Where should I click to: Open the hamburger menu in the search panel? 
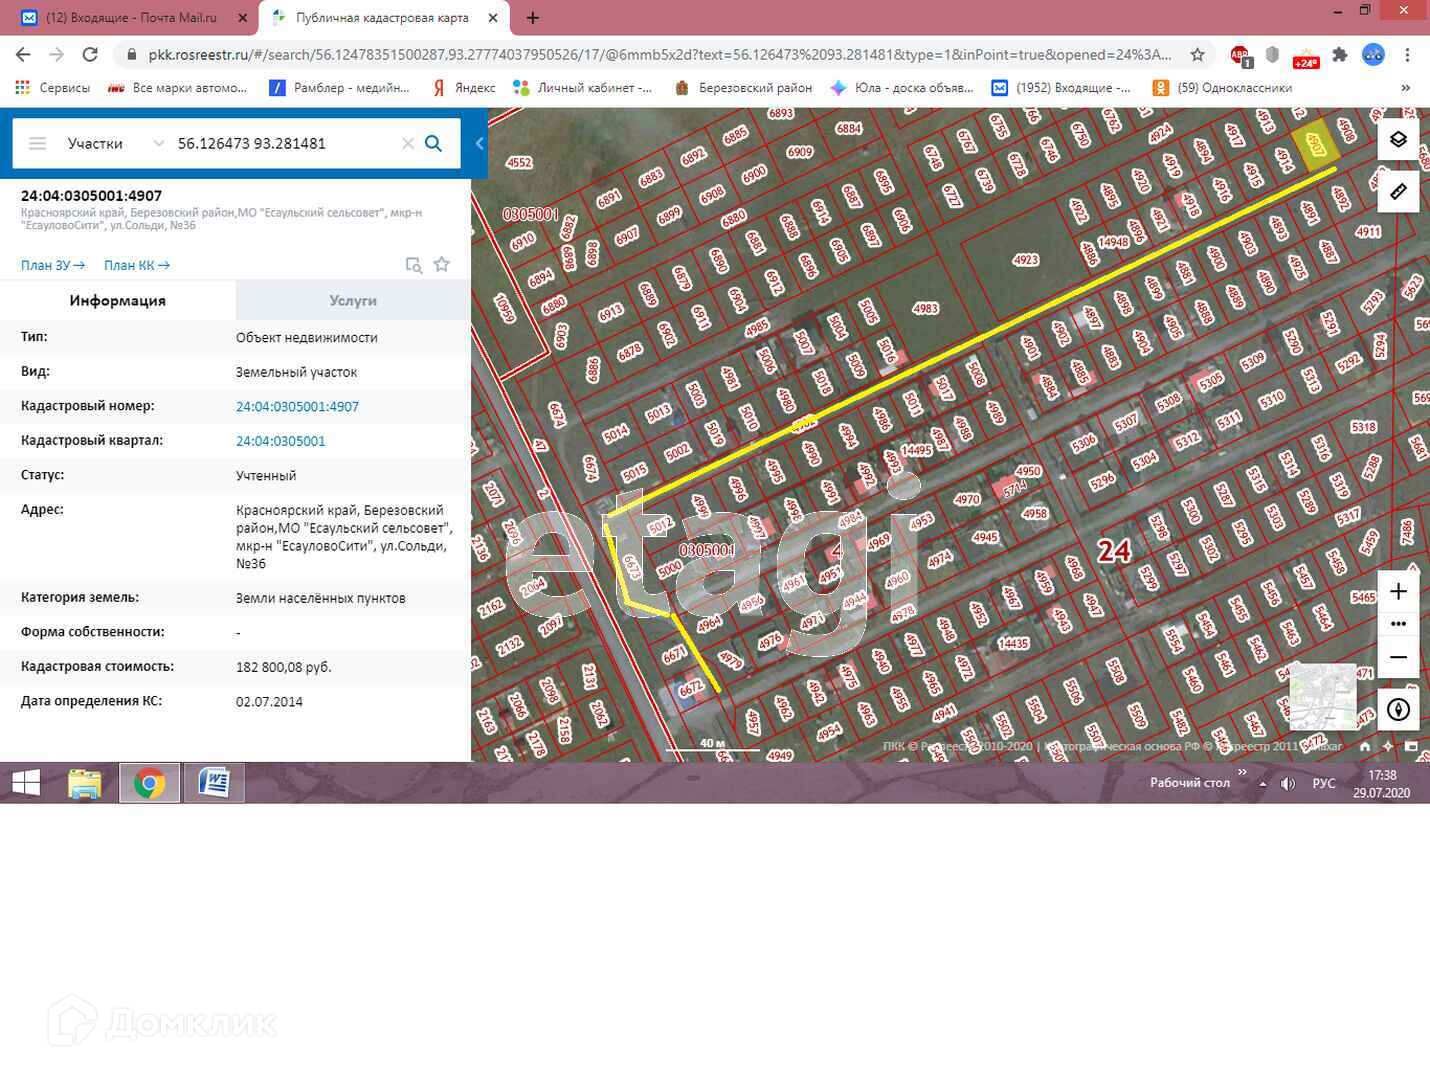pos(37,143)
